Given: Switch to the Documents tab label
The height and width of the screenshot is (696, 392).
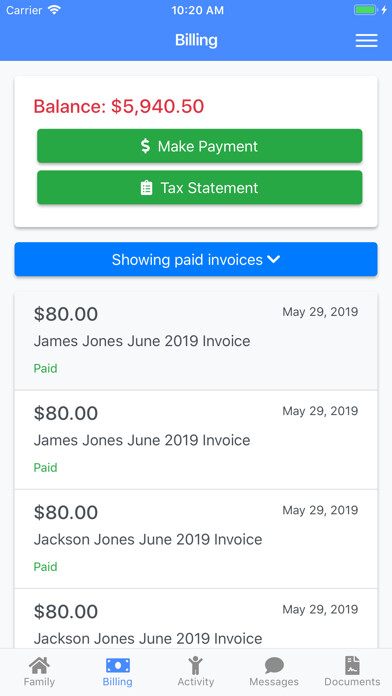Looking at the screenshot, I should click(352, 682).
